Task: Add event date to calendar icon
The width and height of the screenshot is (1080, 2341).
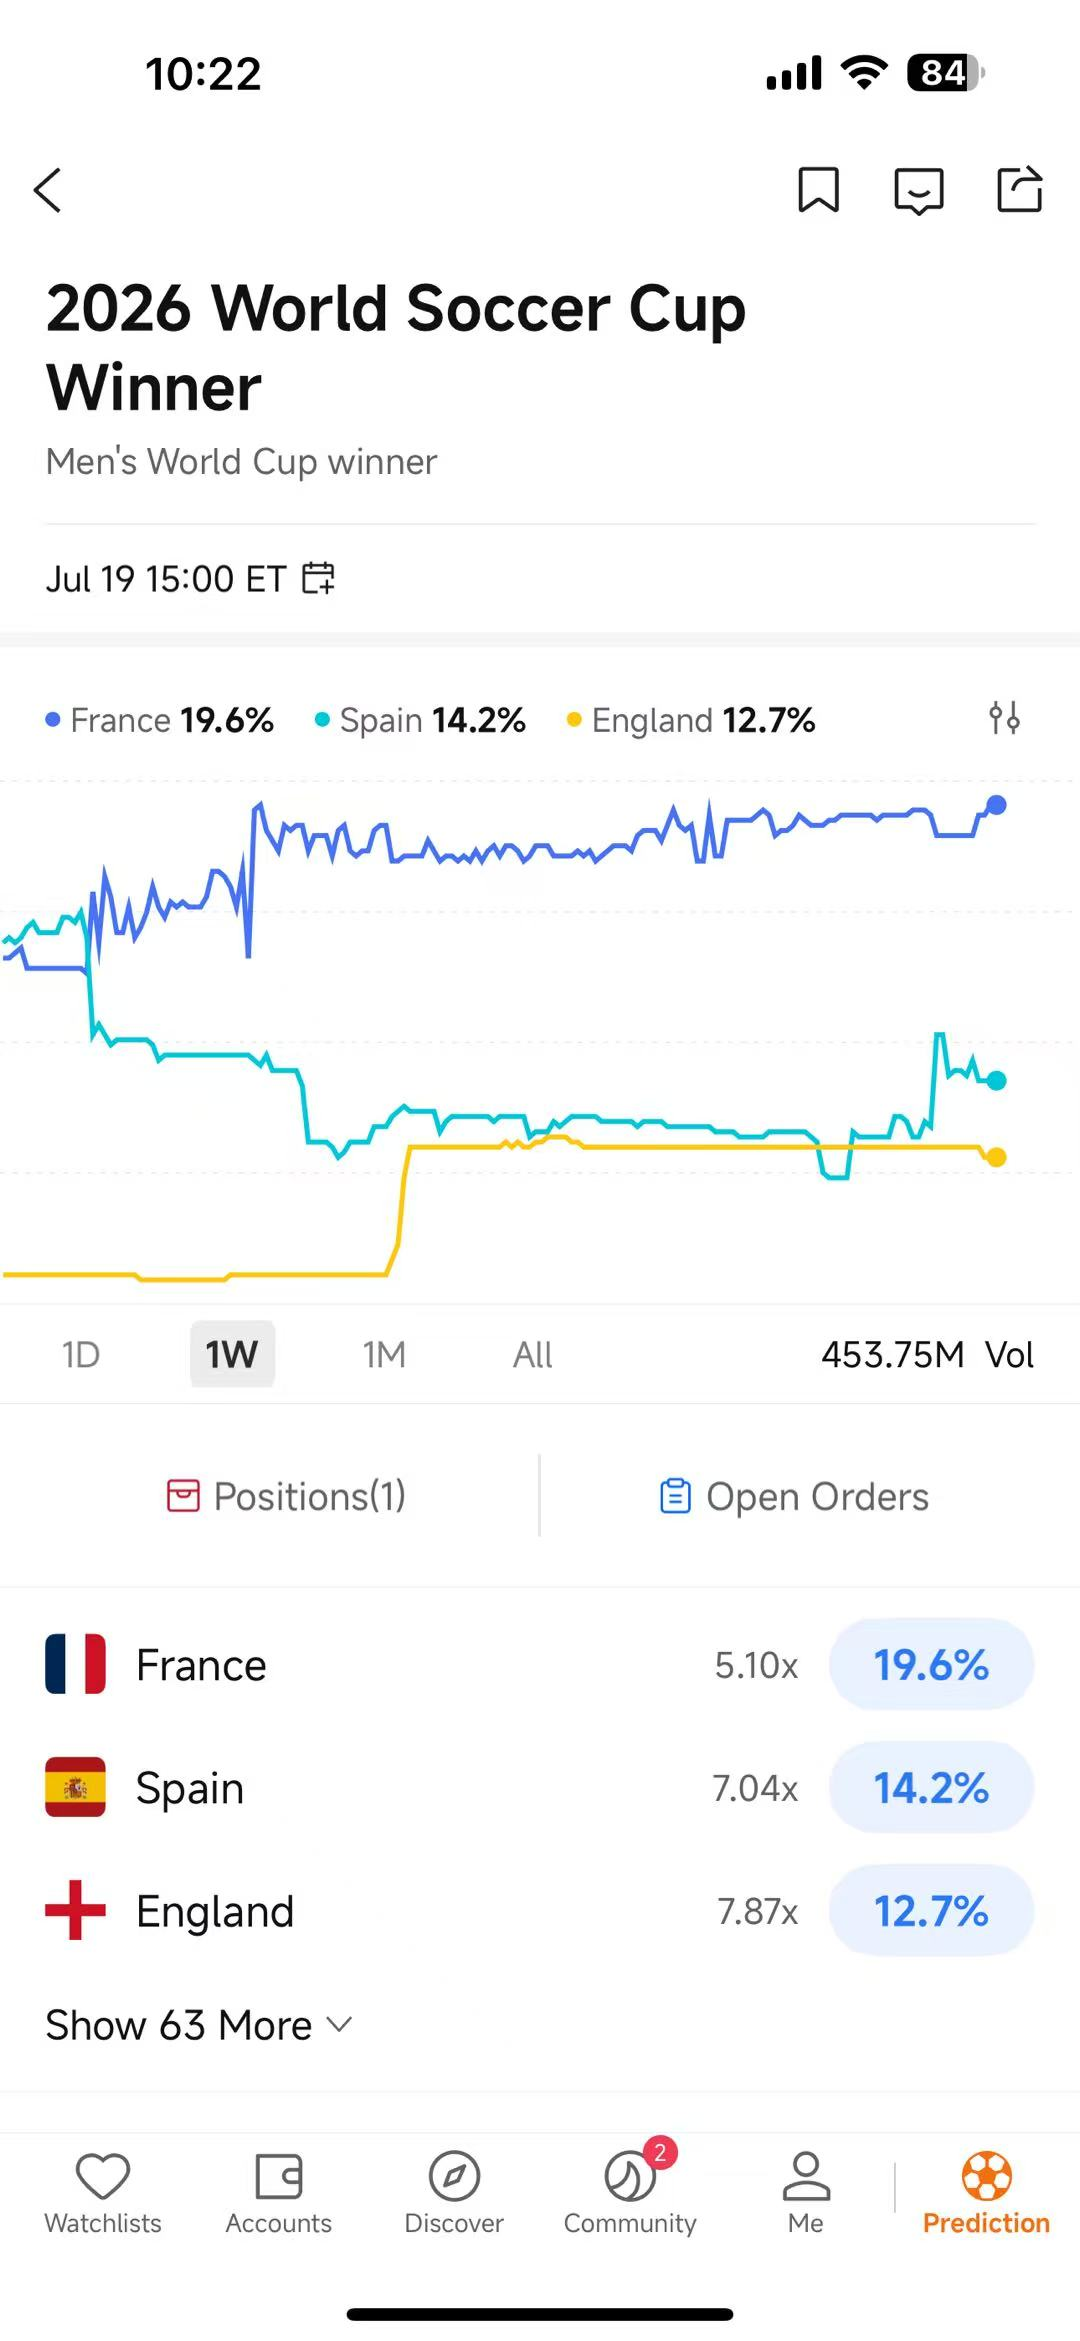Action: pos(319,578)
